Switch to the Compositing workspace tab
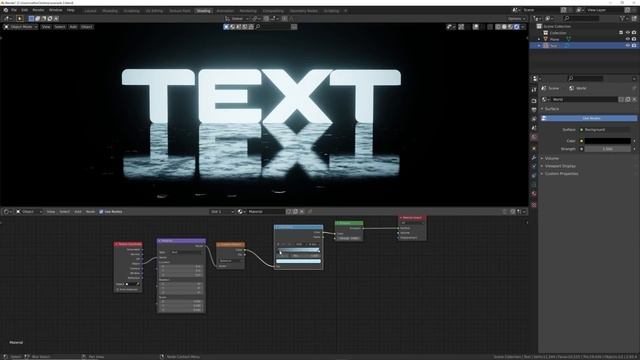This screenshot has width=640, height=360. pyautogui.click(x=273, y=11)
